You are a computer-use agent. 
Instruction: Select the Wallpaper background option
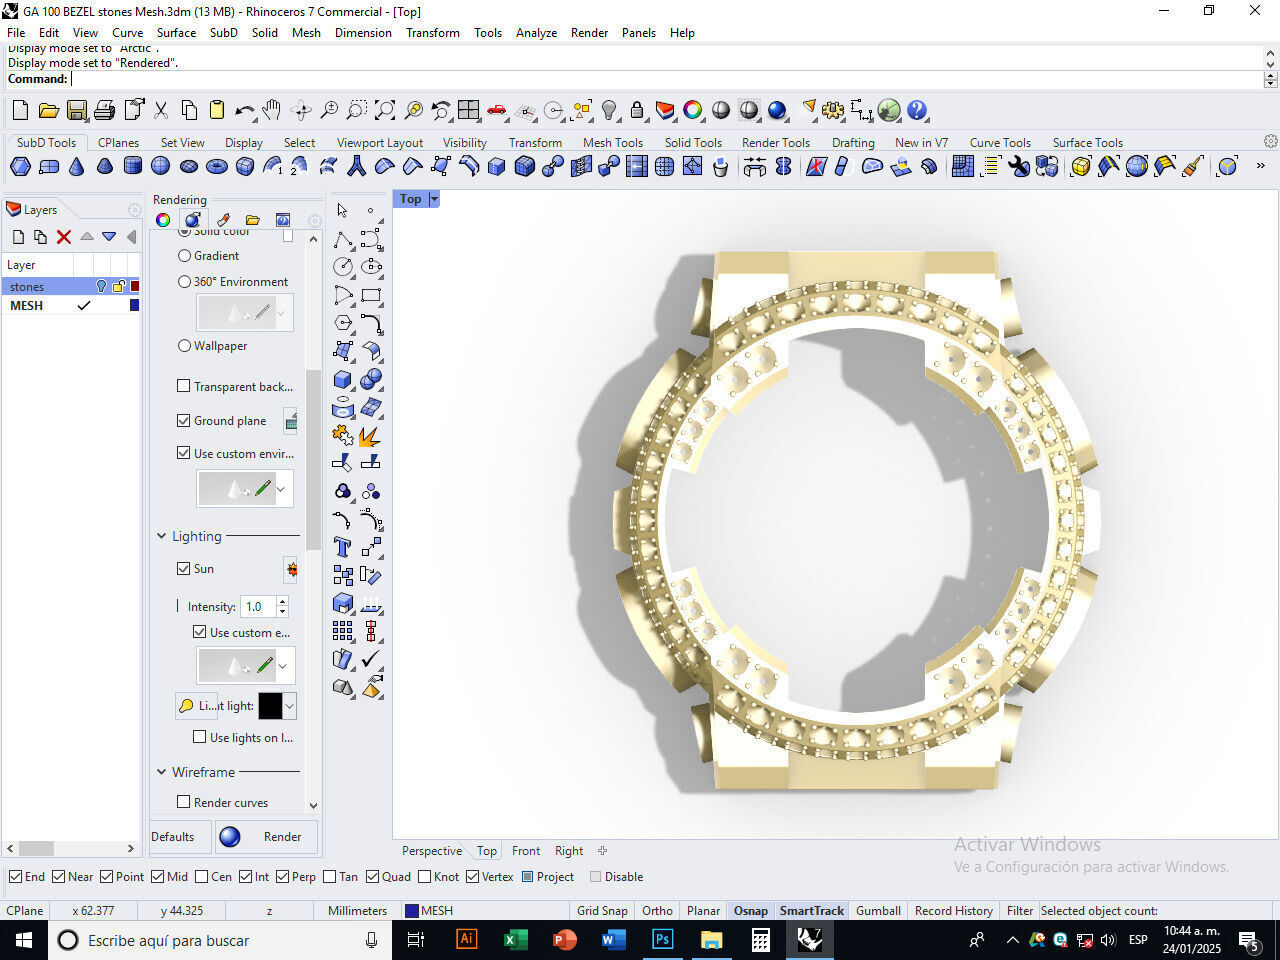click(x=184, y=346)
